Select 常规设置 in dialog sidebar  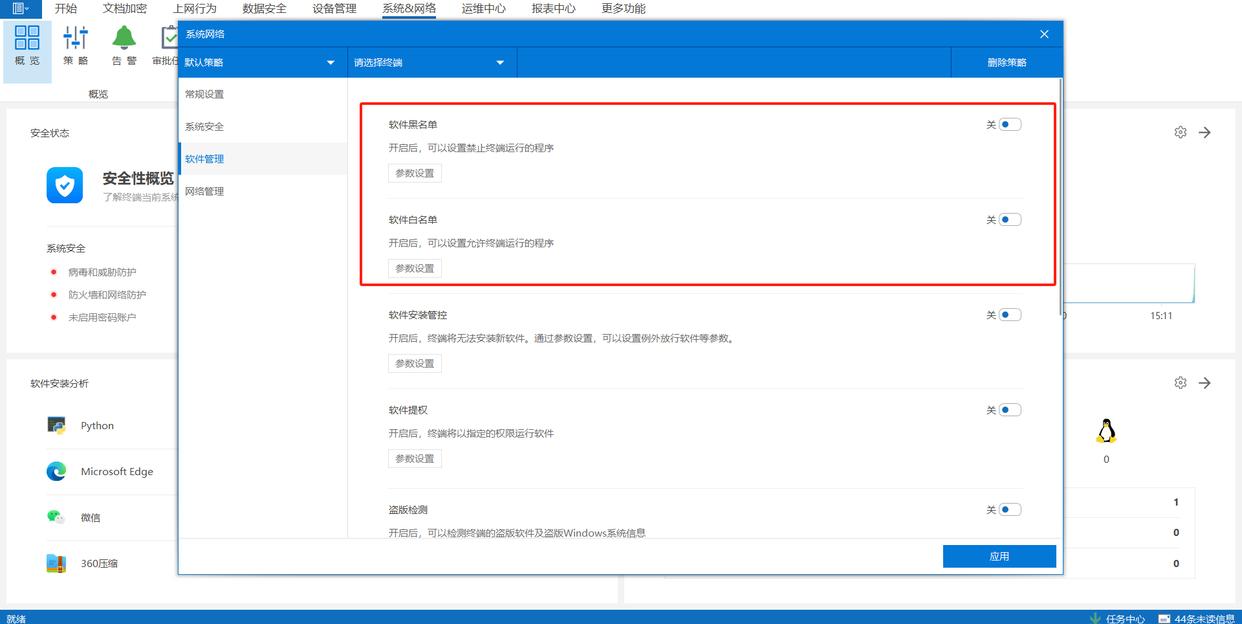point(263,94)
